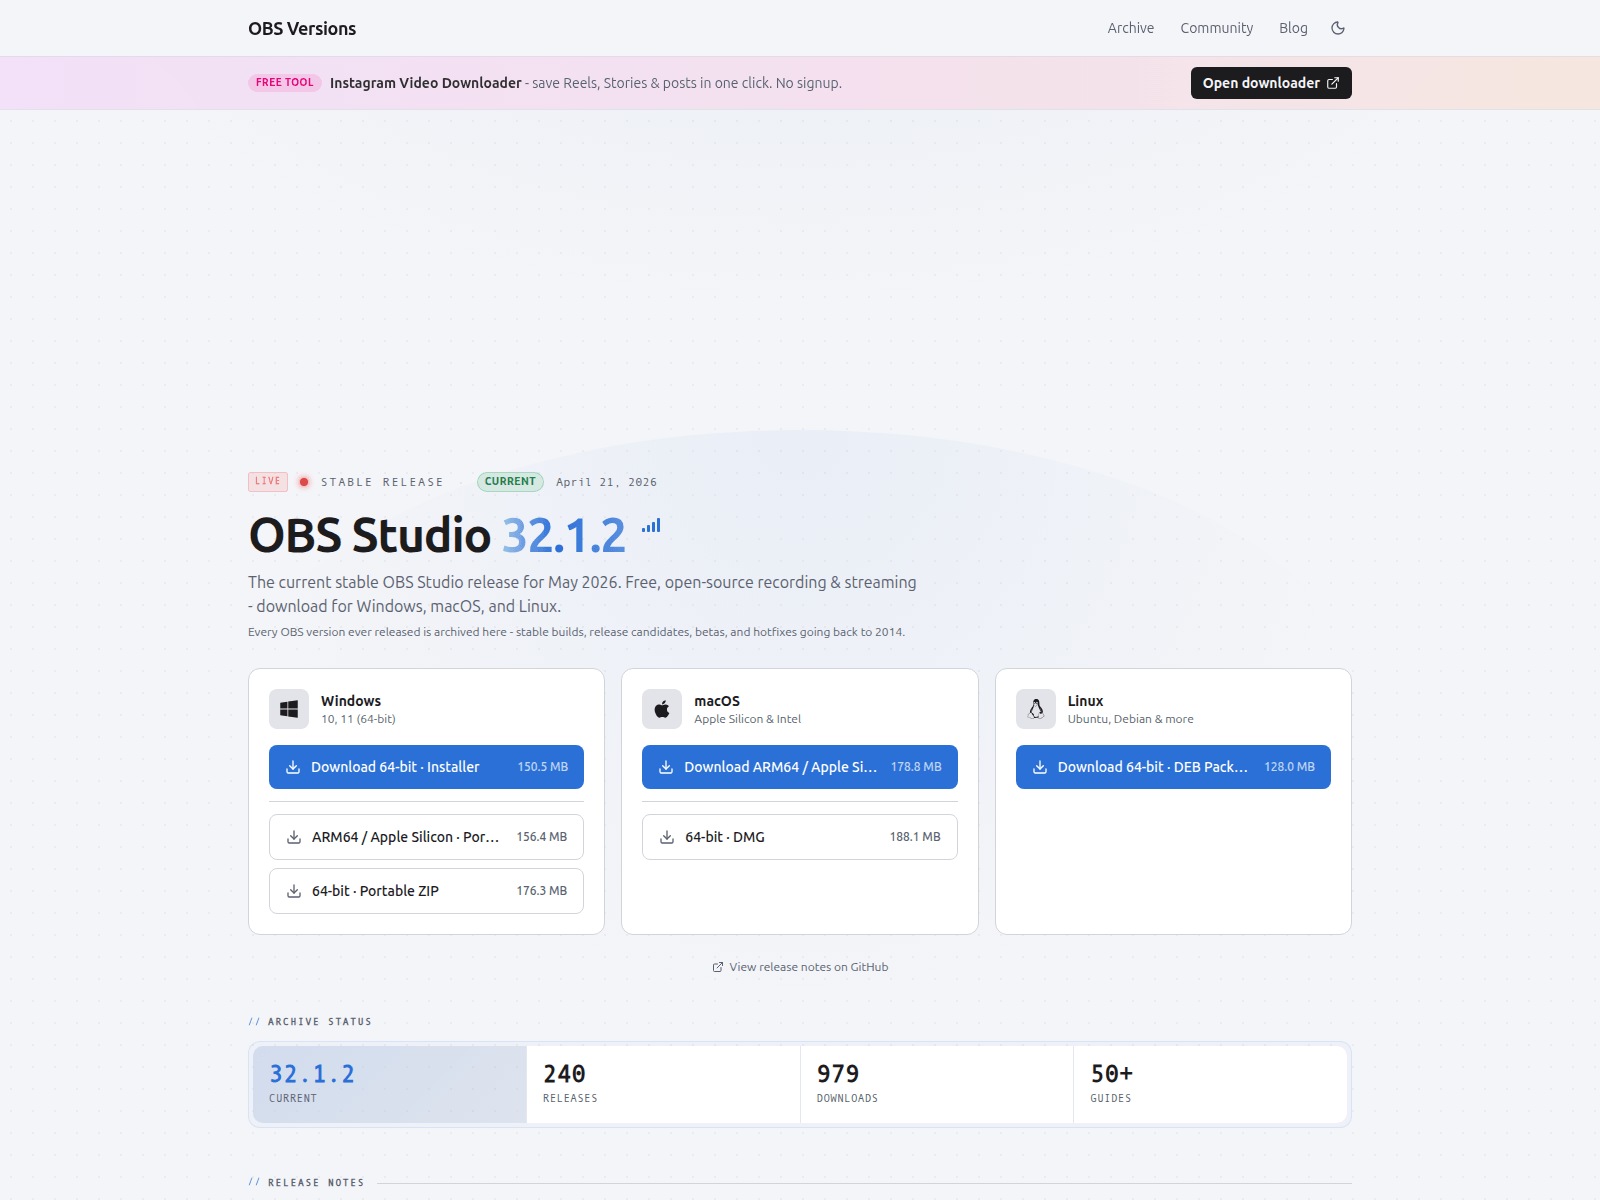The width and height of the screenshot is (1600, 1200).
Task: Click the Open downloader button
Action: coord(1271,83)
